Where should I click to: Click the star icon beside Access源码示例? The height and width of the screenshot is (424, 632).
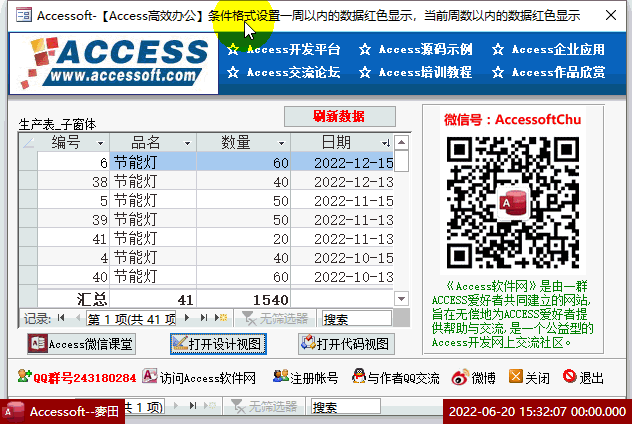[x=365, y=50]
